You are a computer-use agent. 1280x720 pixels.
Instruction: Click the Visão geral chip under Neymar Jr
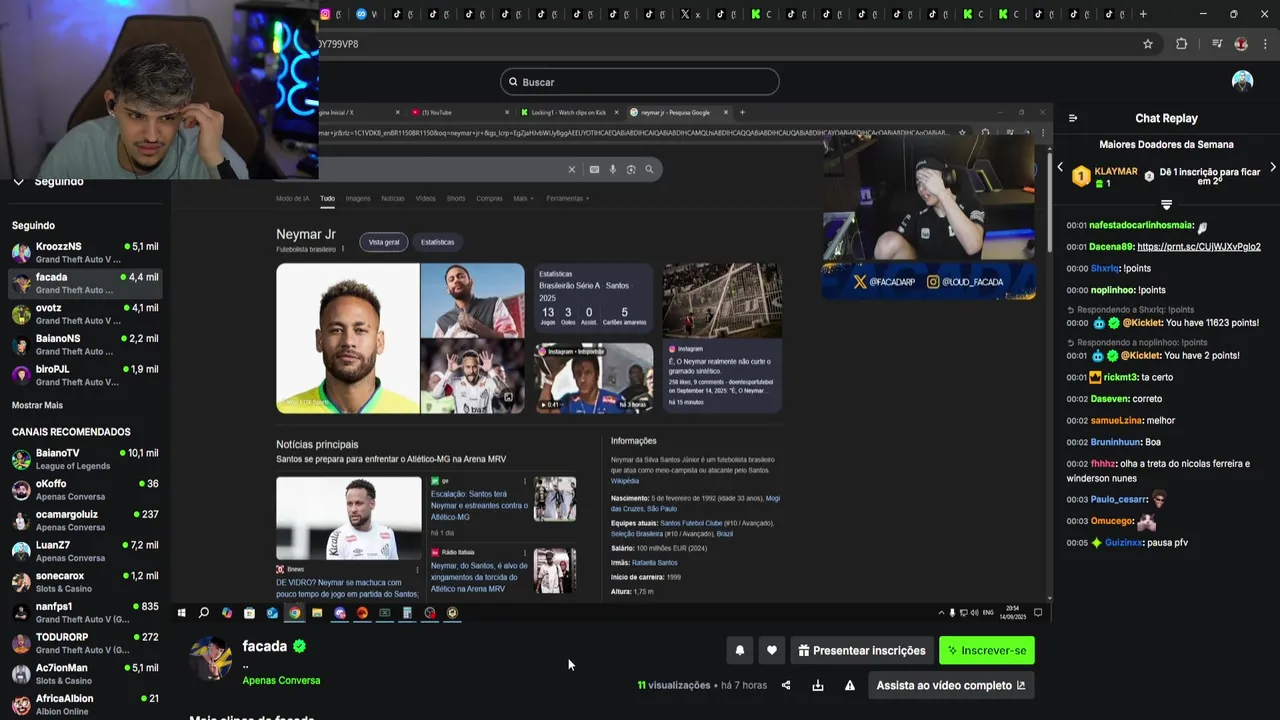point(384,242)
